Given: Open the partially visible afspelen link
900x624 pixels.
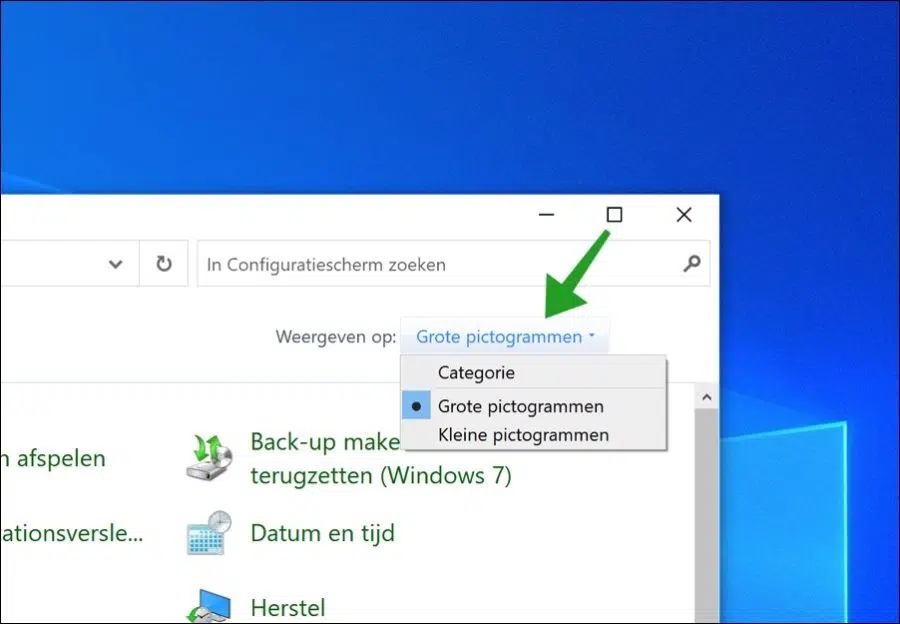Looking at the screenshot, I should (53, 459).
